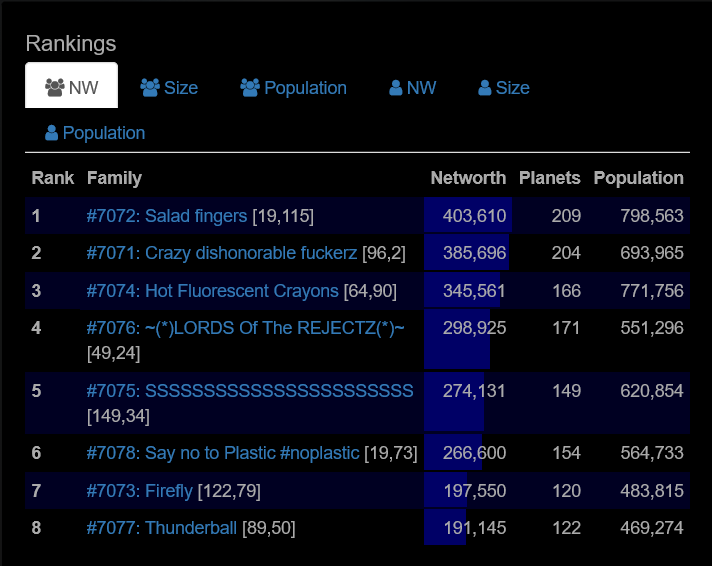The image size is (712, 566).
Task: Click the Networth column header
Action: 468,178
